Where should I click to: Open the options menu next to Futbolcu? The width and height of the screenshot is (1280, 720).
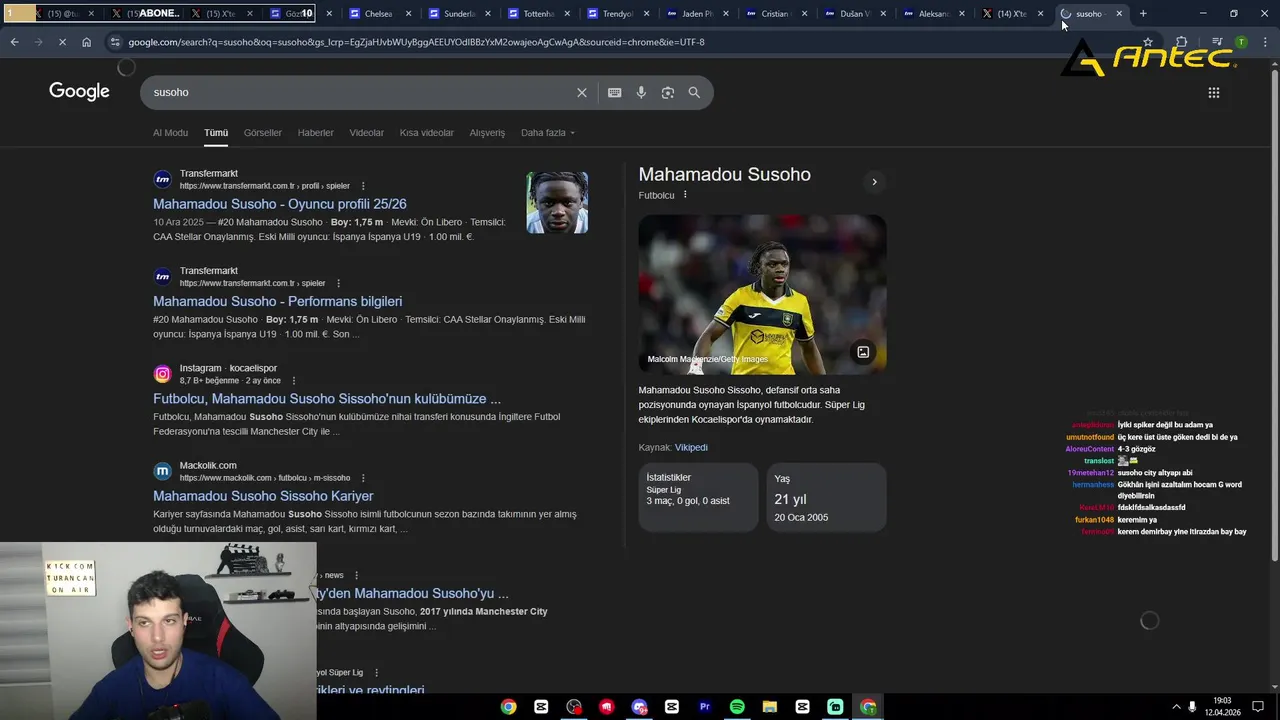pyautogui.click(x=685, y=195)
